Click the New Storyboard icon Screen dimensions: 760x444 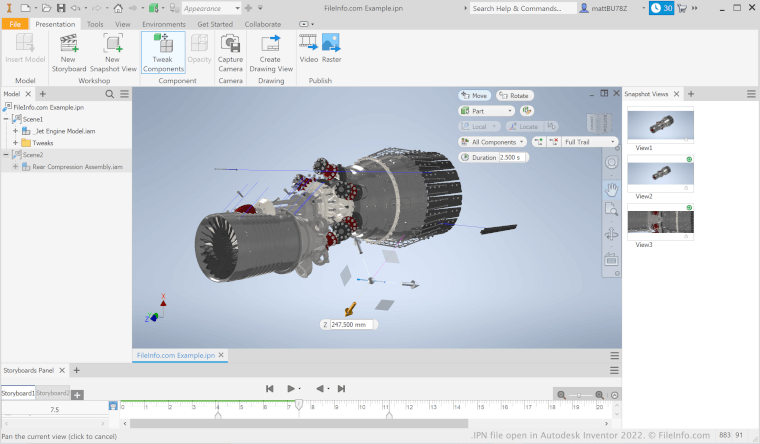pyautogui.click(x=69, y=45)
